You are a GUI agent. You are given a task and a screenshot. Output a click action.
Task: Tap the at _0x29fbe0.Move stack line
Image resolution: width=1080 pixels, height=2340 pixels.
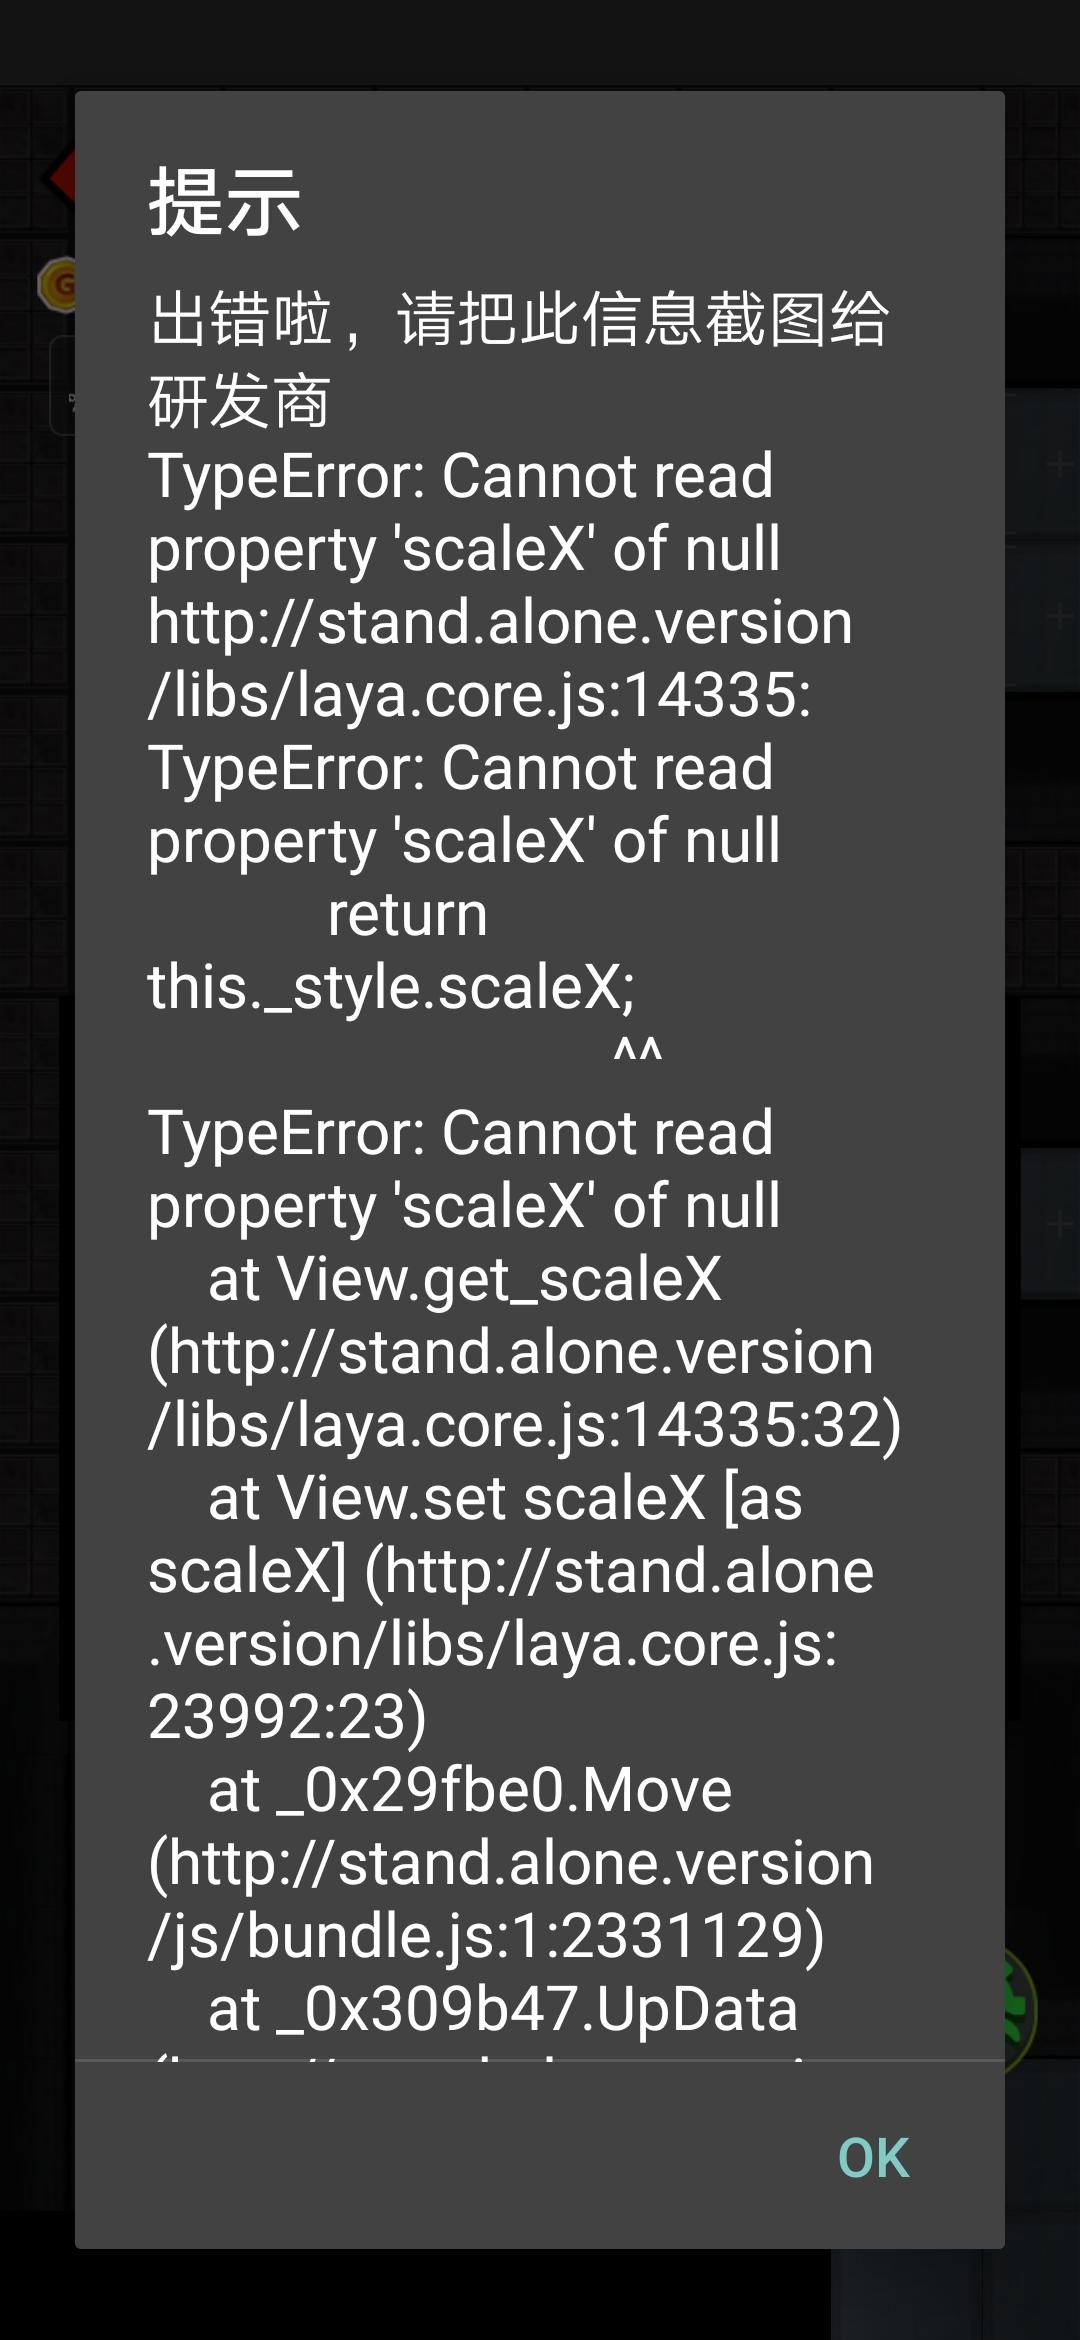469,1790
